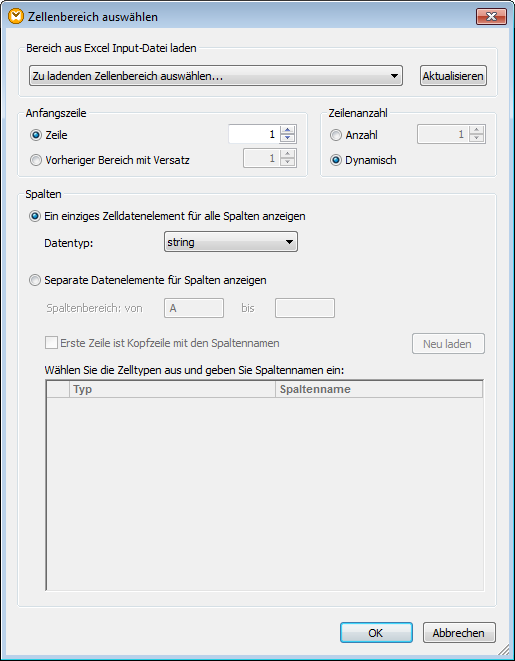
Task: Increase the Anzahl value with up arrow
Action: click(476, 130)
